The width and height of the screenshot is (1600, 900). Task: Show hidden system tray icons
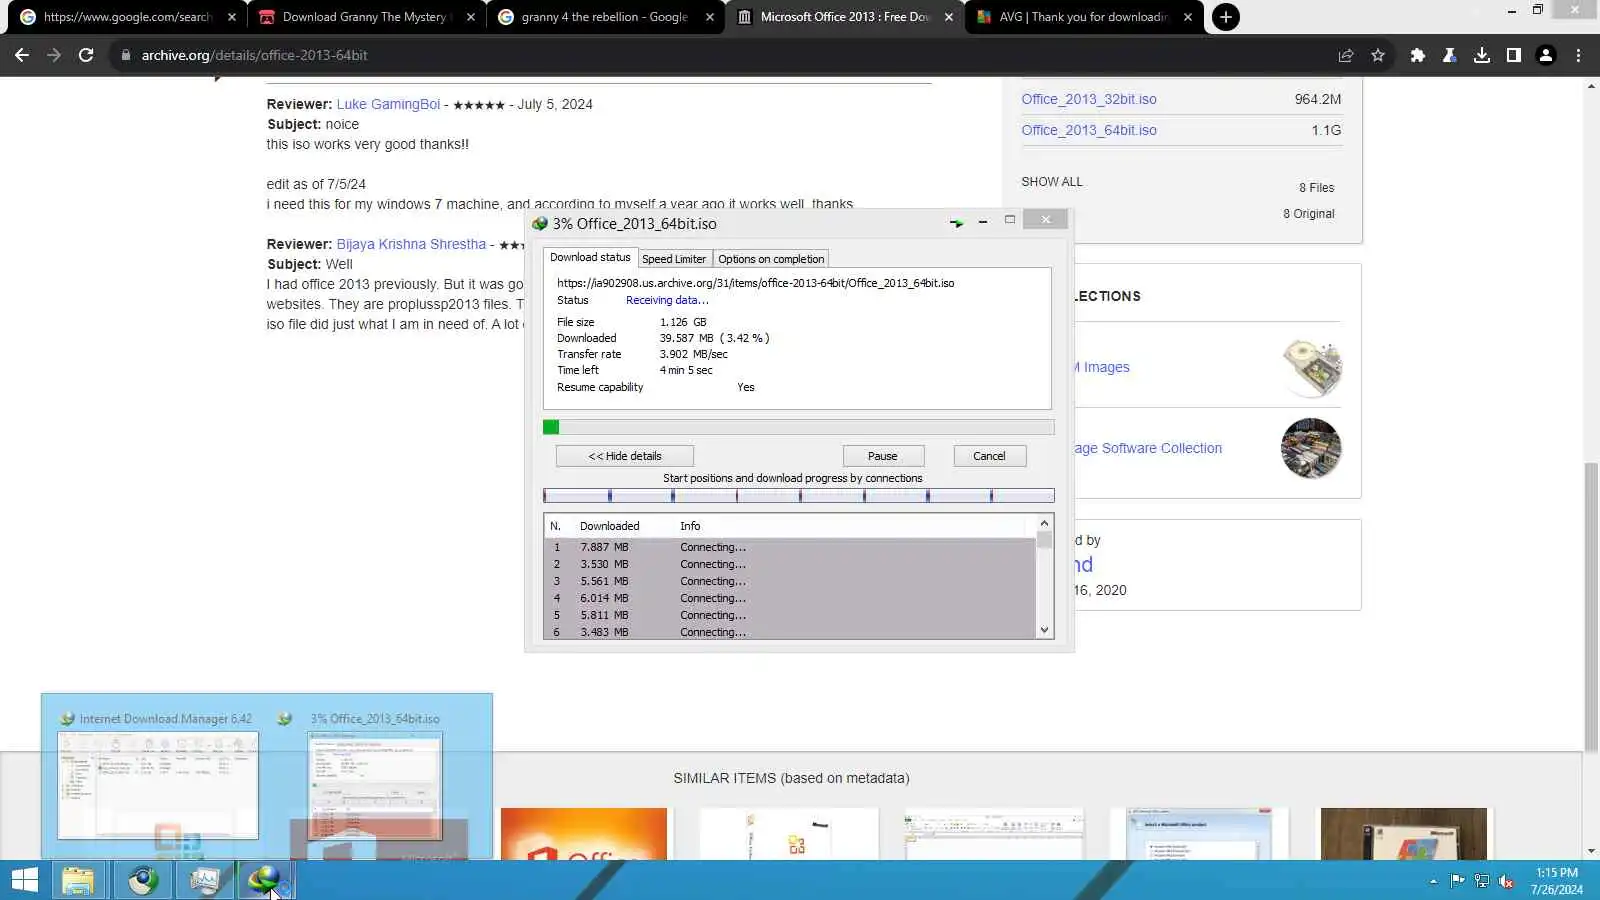pyautogui.click(x=1433, y=881)
